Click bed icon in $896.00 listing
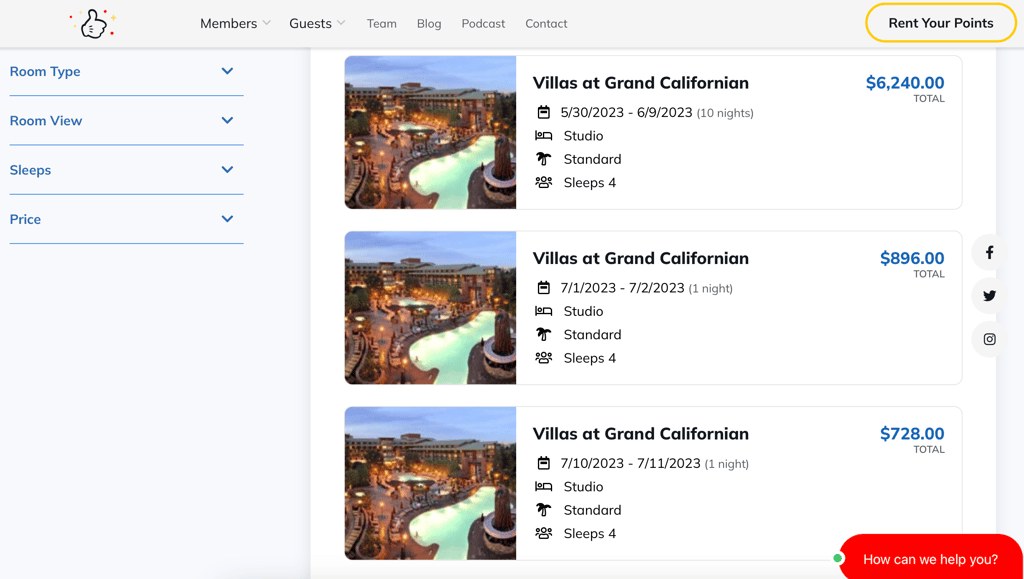Viewport: 1024px width, 579px height. [544, 311]
